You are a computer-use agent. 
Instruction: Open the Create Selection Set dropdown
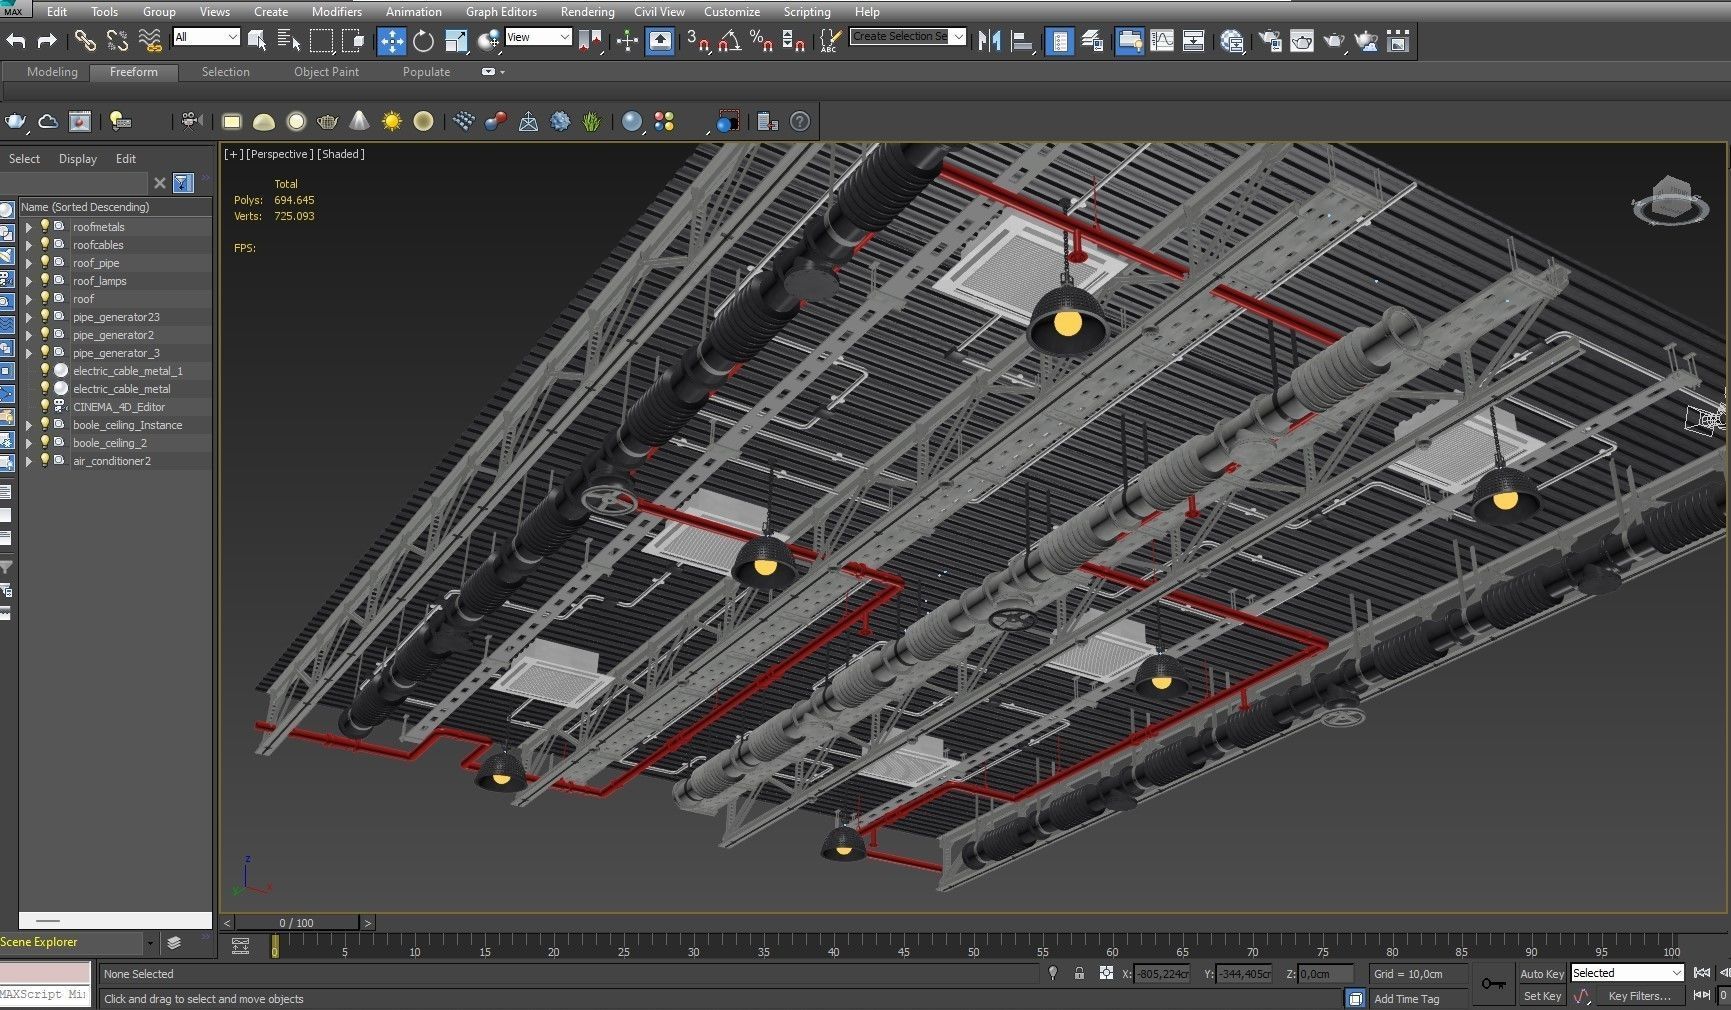click(907, 37)
